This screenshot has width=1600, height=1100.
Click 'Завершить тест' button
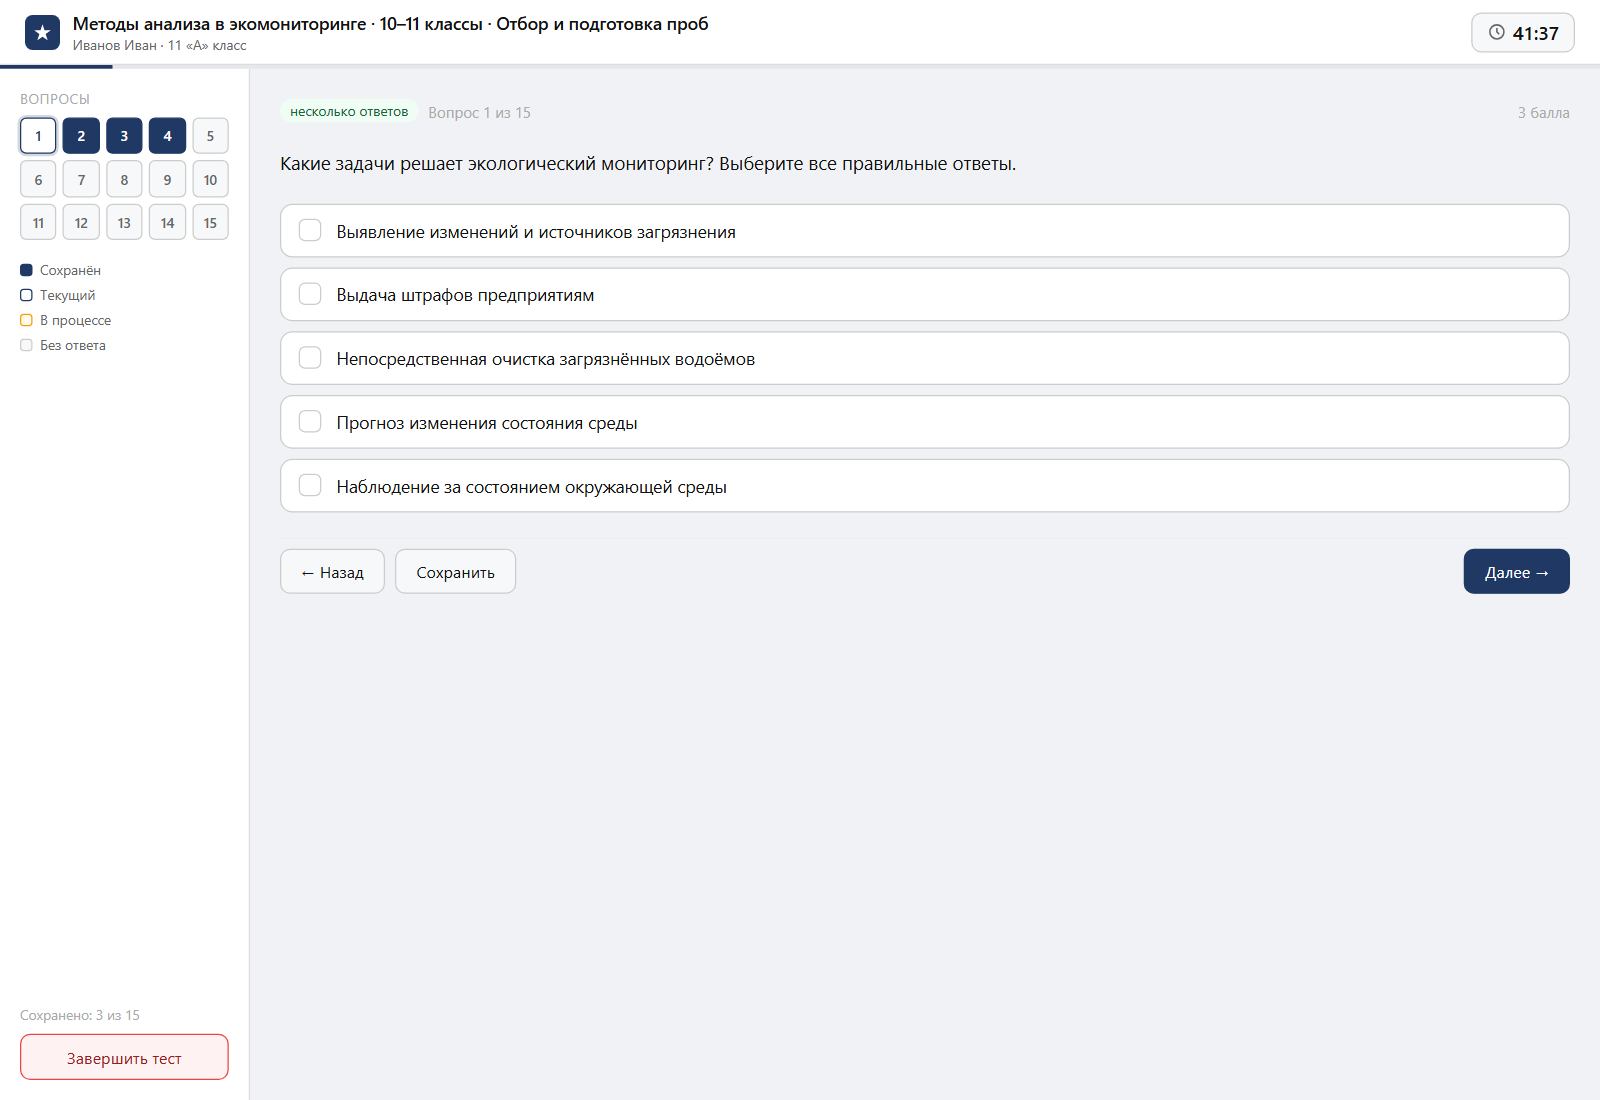pos(124,1058)
